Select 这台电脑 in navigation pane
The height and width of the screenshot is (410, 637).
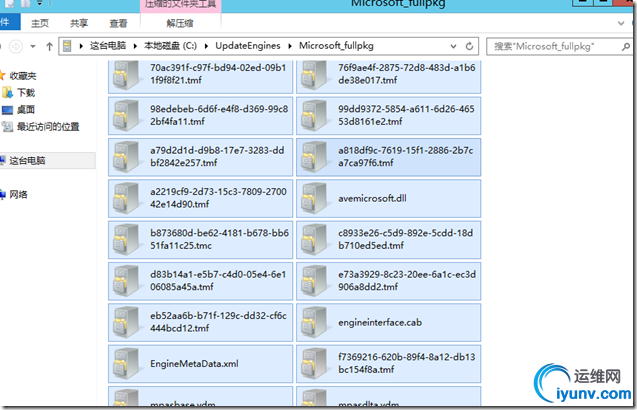27,161
